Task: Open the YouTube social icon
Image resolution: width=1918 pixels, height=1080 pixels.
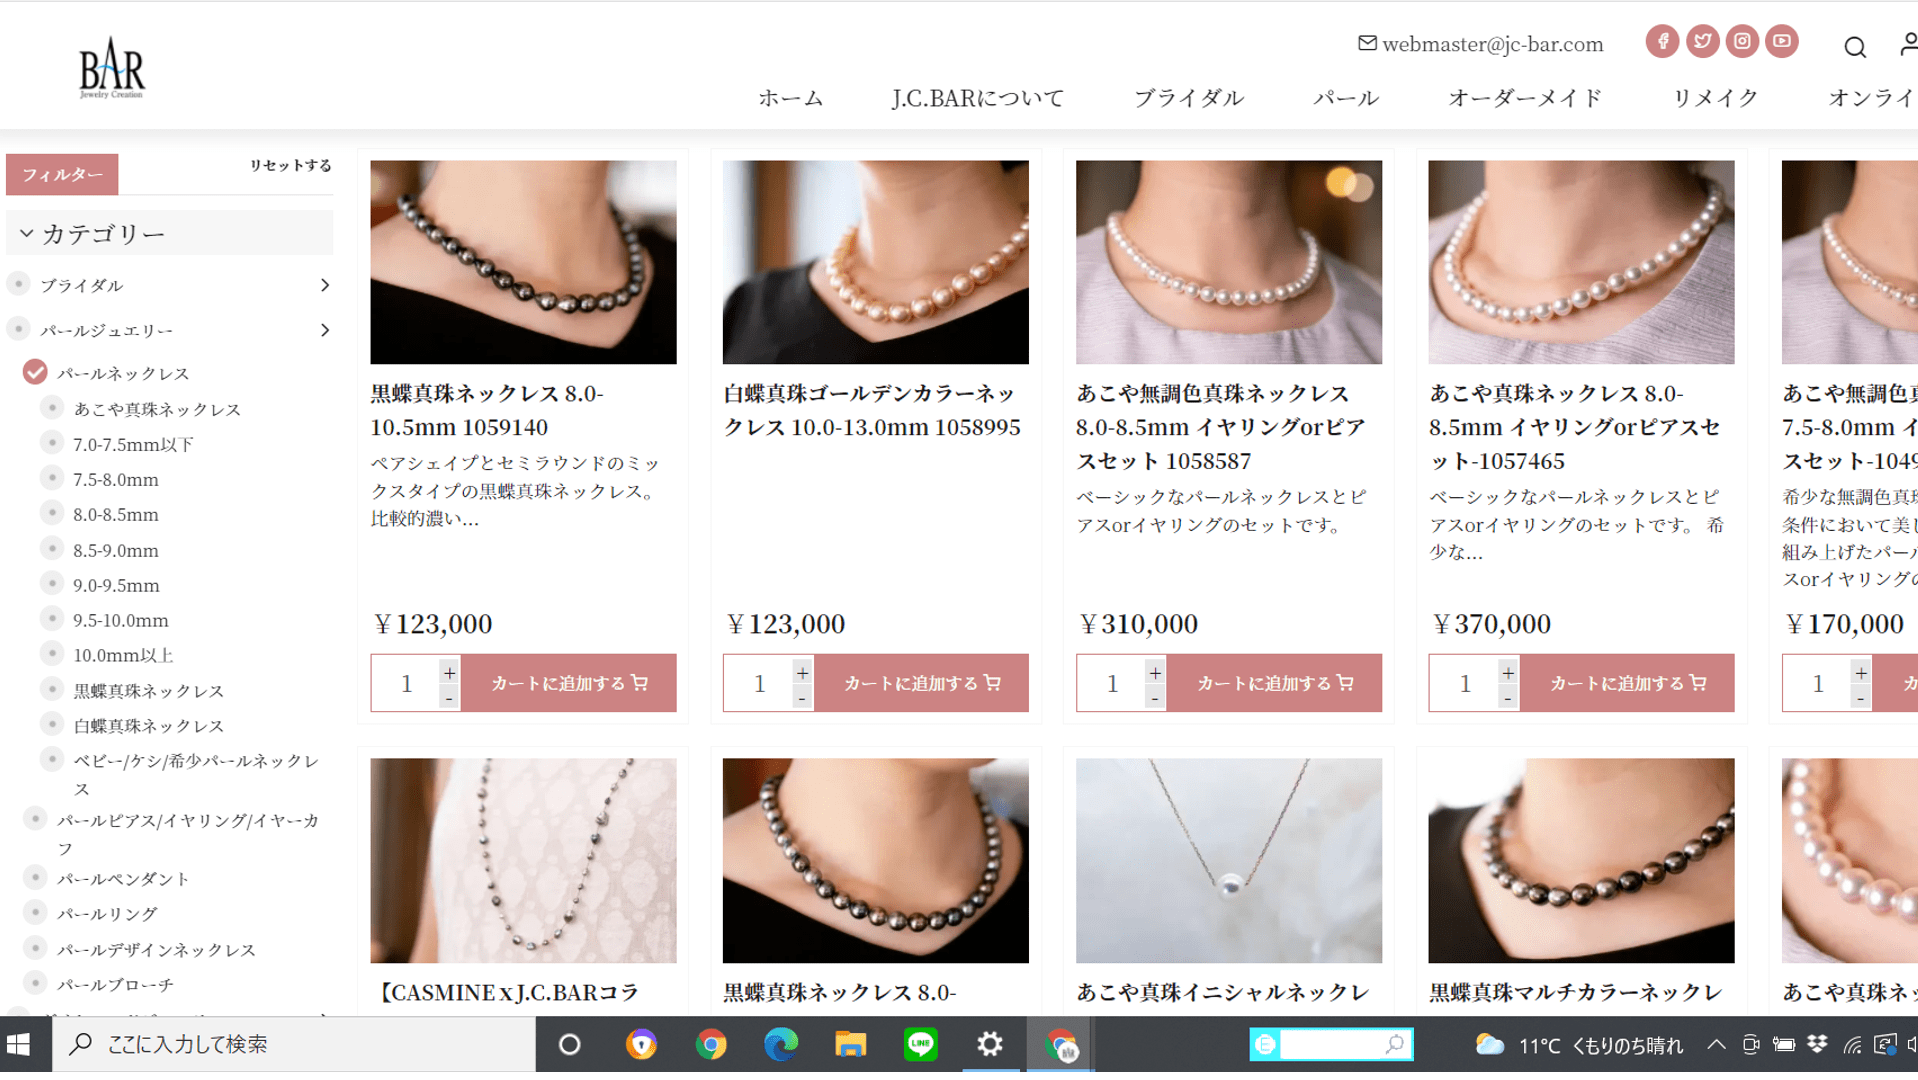Action: click(1782, 41)
